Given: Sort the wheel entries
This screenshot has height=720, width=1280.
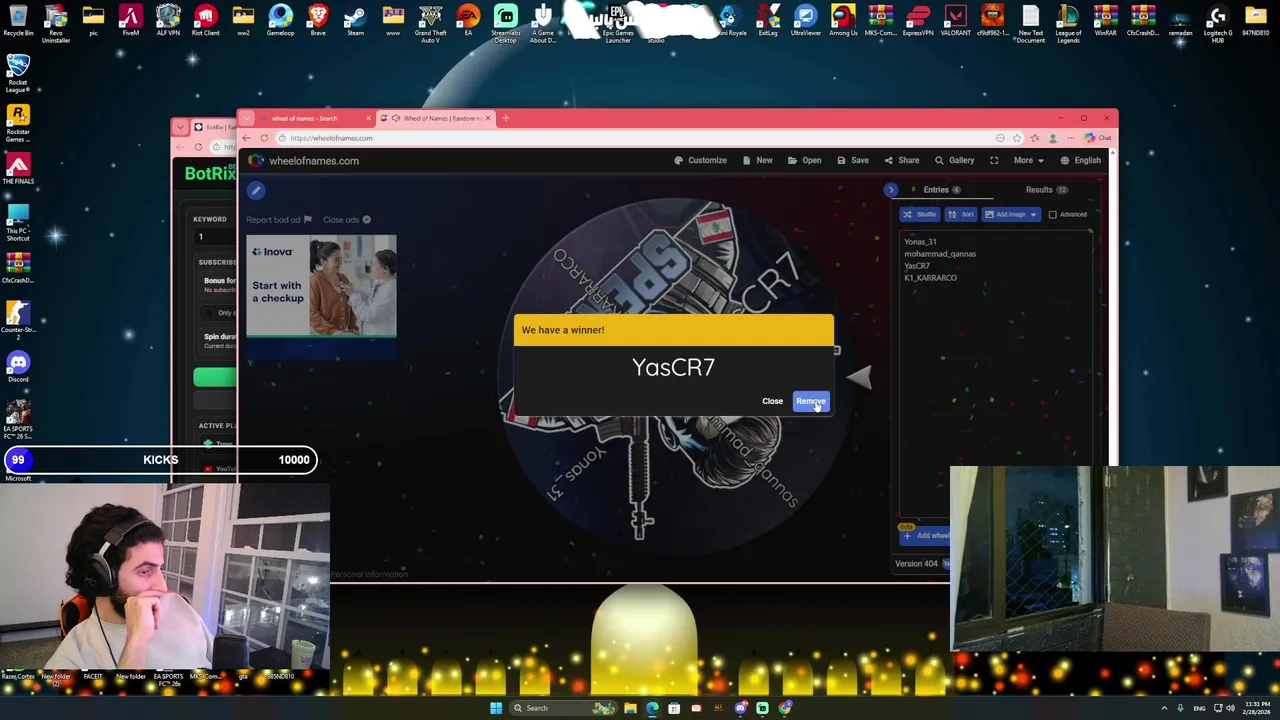Looking at the screenshot, I should pos(961,214).
